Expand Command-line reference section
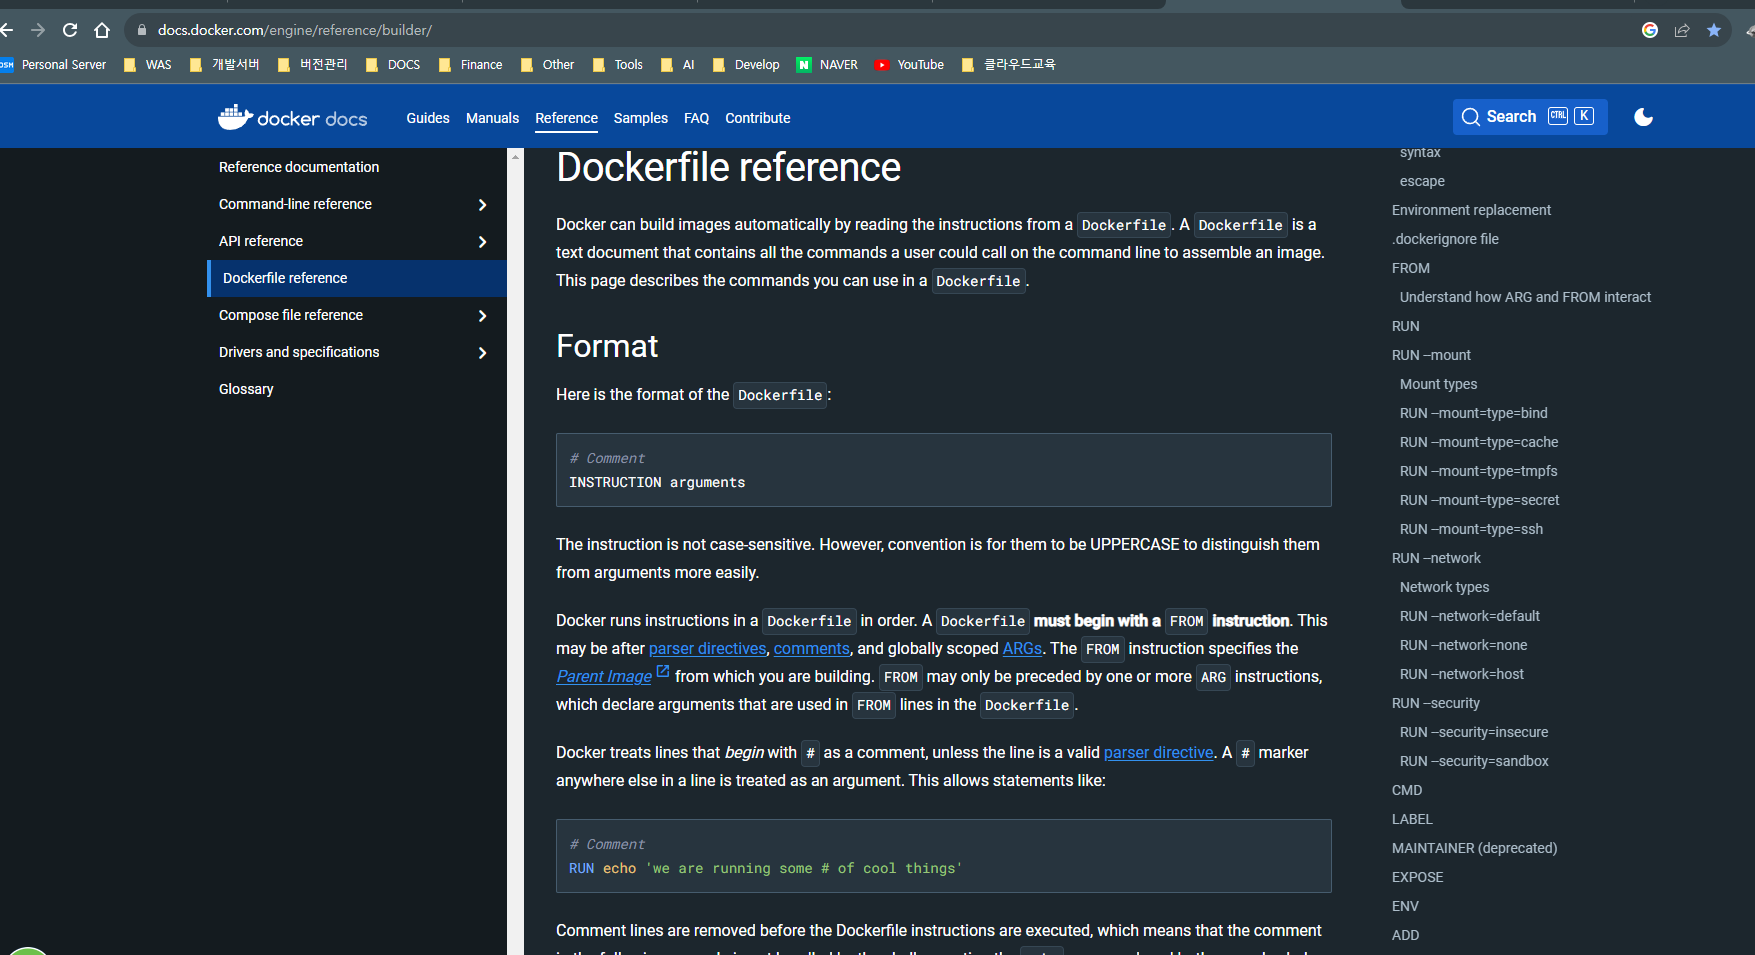1755x955 pixels. pyautogui.click(x=482, y=205)
